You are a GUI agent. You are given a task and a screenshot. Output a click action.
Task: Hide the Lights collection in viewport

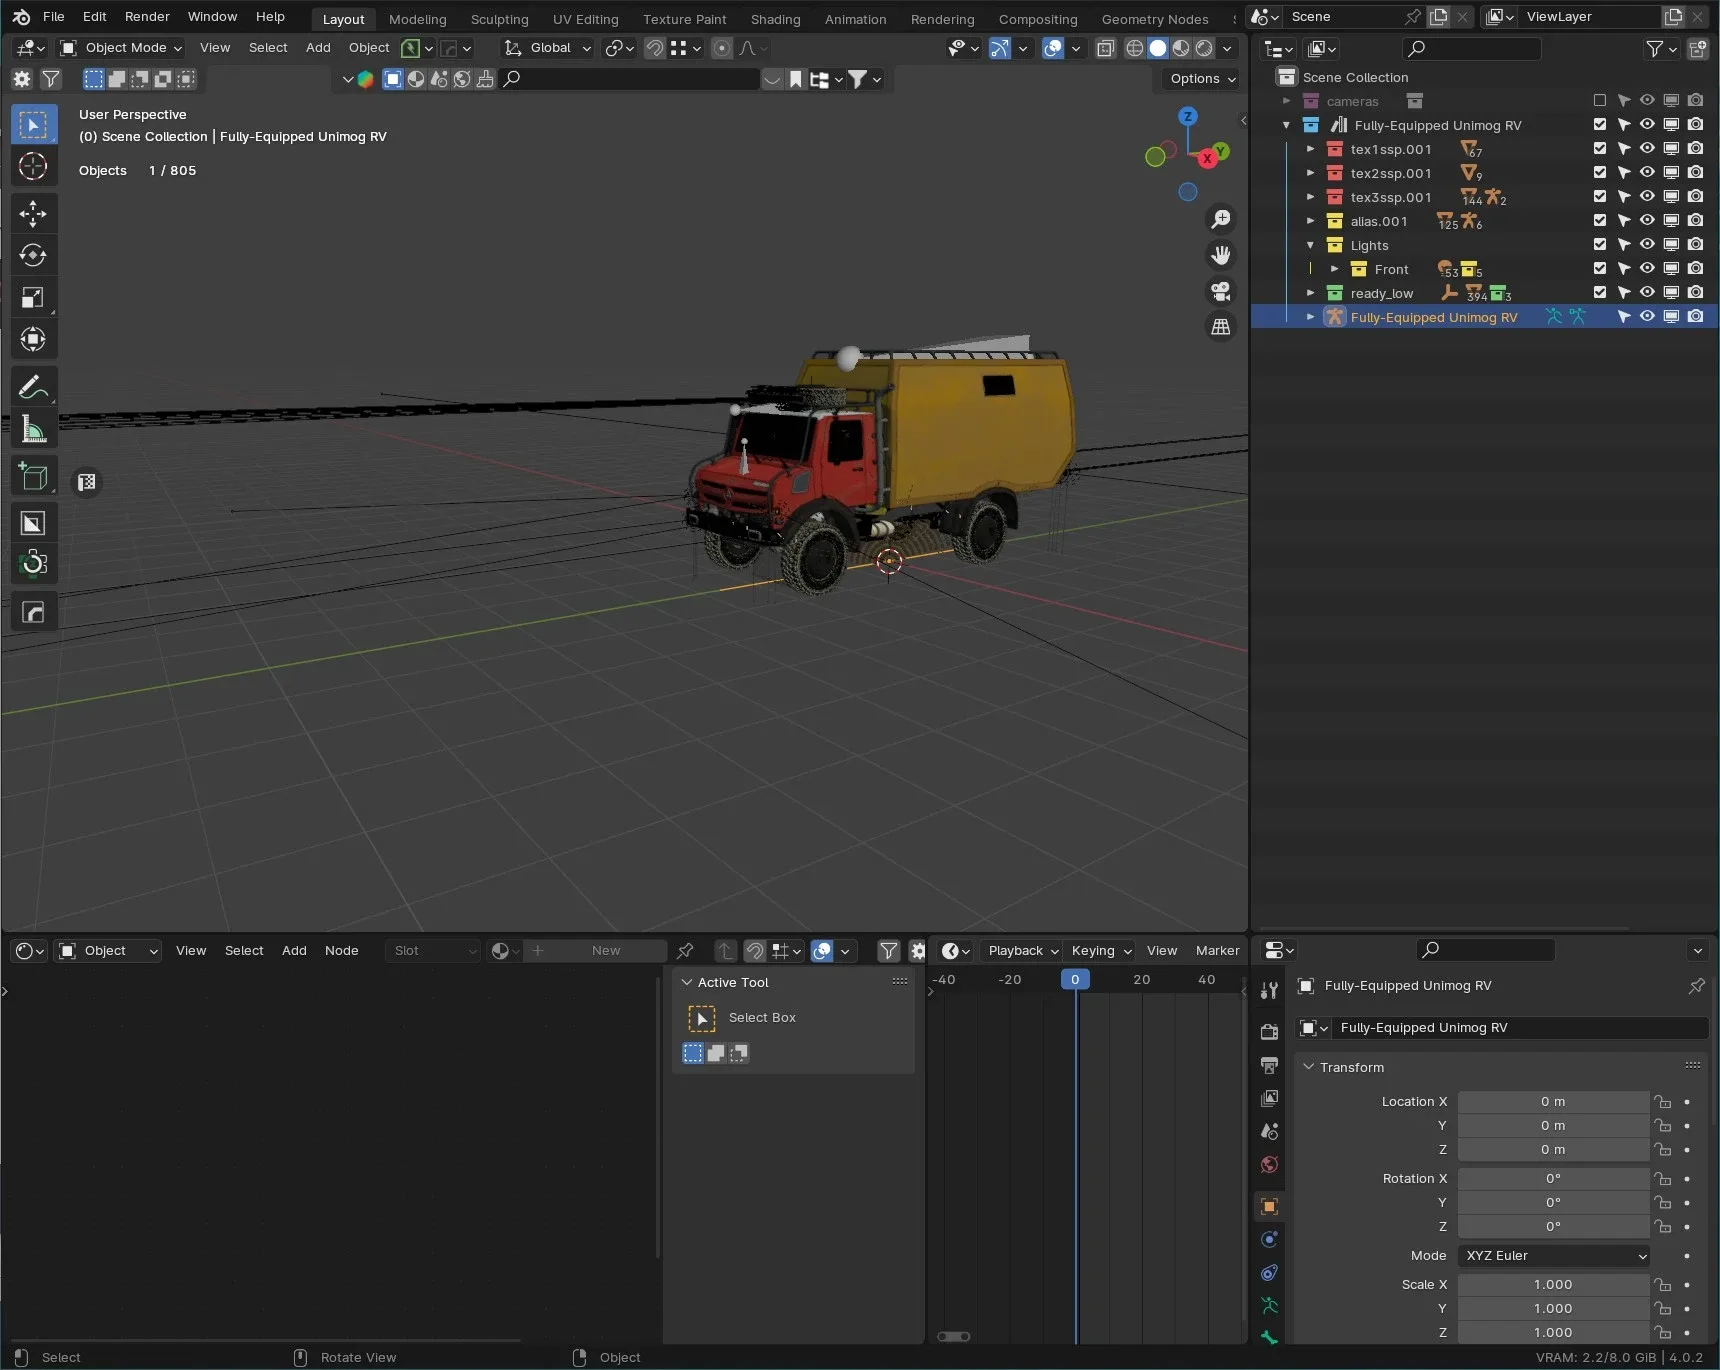point(1647,245)
